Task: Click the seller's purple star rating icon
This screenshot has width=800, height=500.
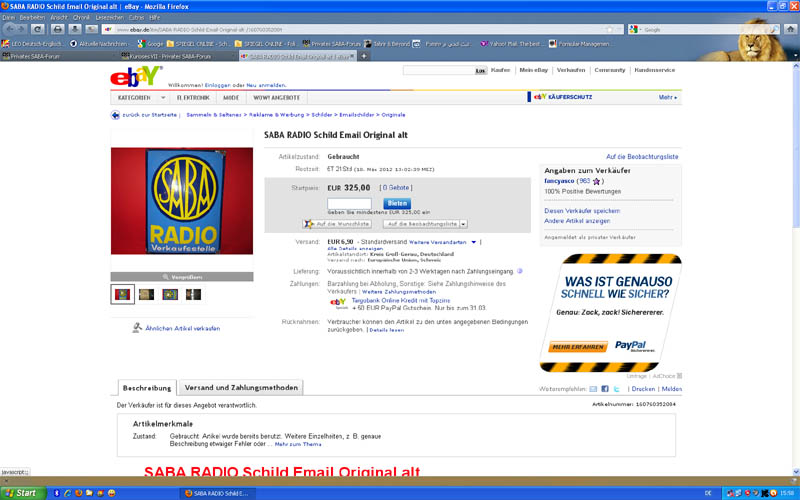Action: point(596,181)
